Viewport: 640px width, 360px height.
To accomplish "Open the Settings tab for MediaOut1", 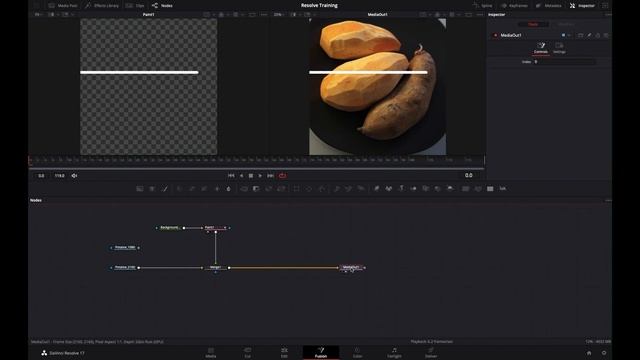I will pos(559,48).
